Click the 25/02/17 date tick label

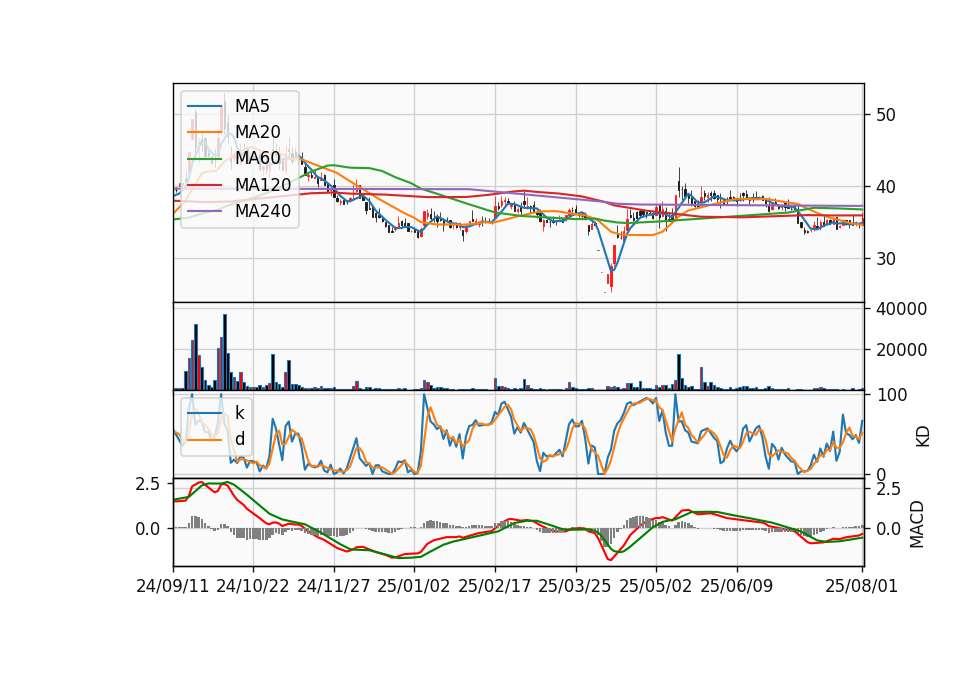point(495,587)
